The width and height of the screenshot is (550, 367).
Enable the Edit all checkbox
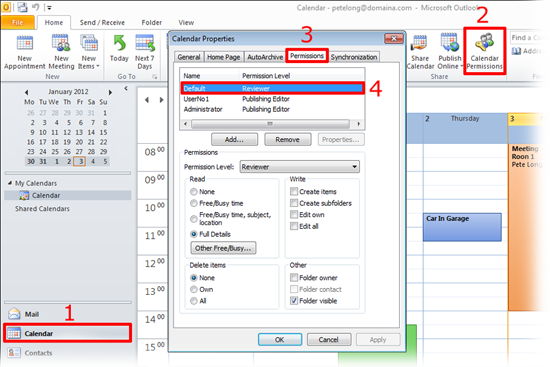pos(294,226)
